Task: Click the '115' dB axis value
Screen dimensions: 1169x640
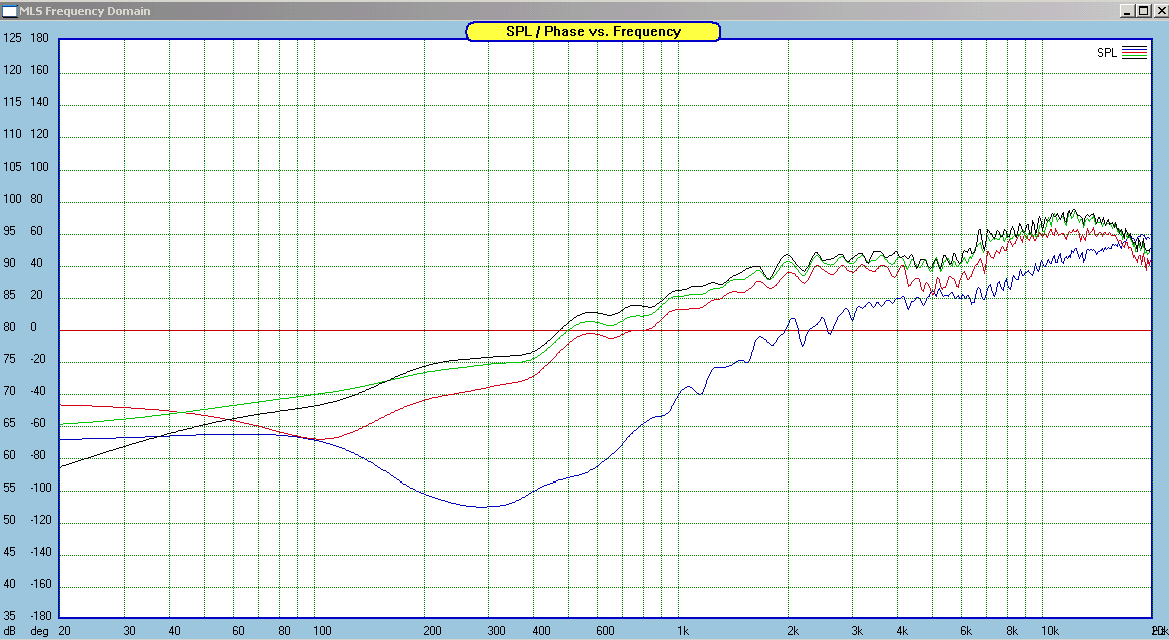Action: [x=12, y=102]
